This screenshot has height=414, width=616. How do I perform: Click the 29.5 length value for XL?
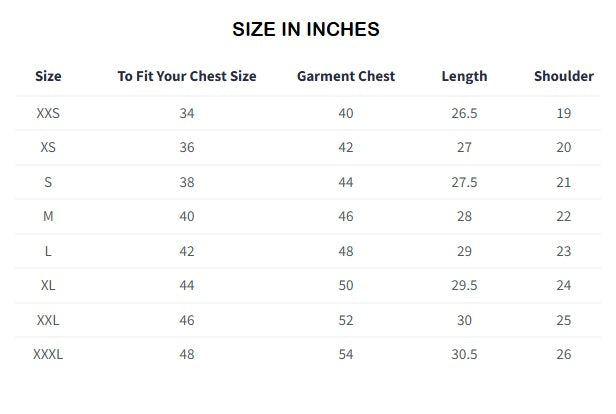(464, 285)
